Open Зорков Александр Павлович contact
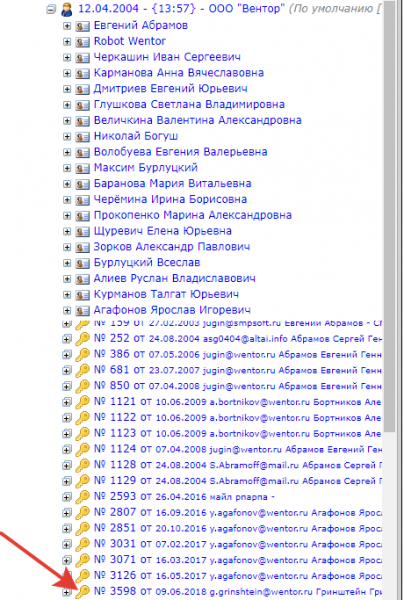 click(x=172, y=247)
